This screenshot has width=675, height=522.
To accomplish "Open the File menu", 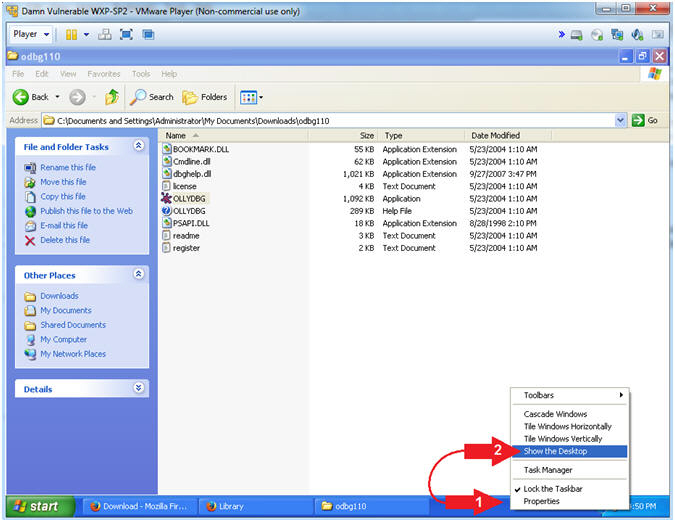I will point(18,74).
